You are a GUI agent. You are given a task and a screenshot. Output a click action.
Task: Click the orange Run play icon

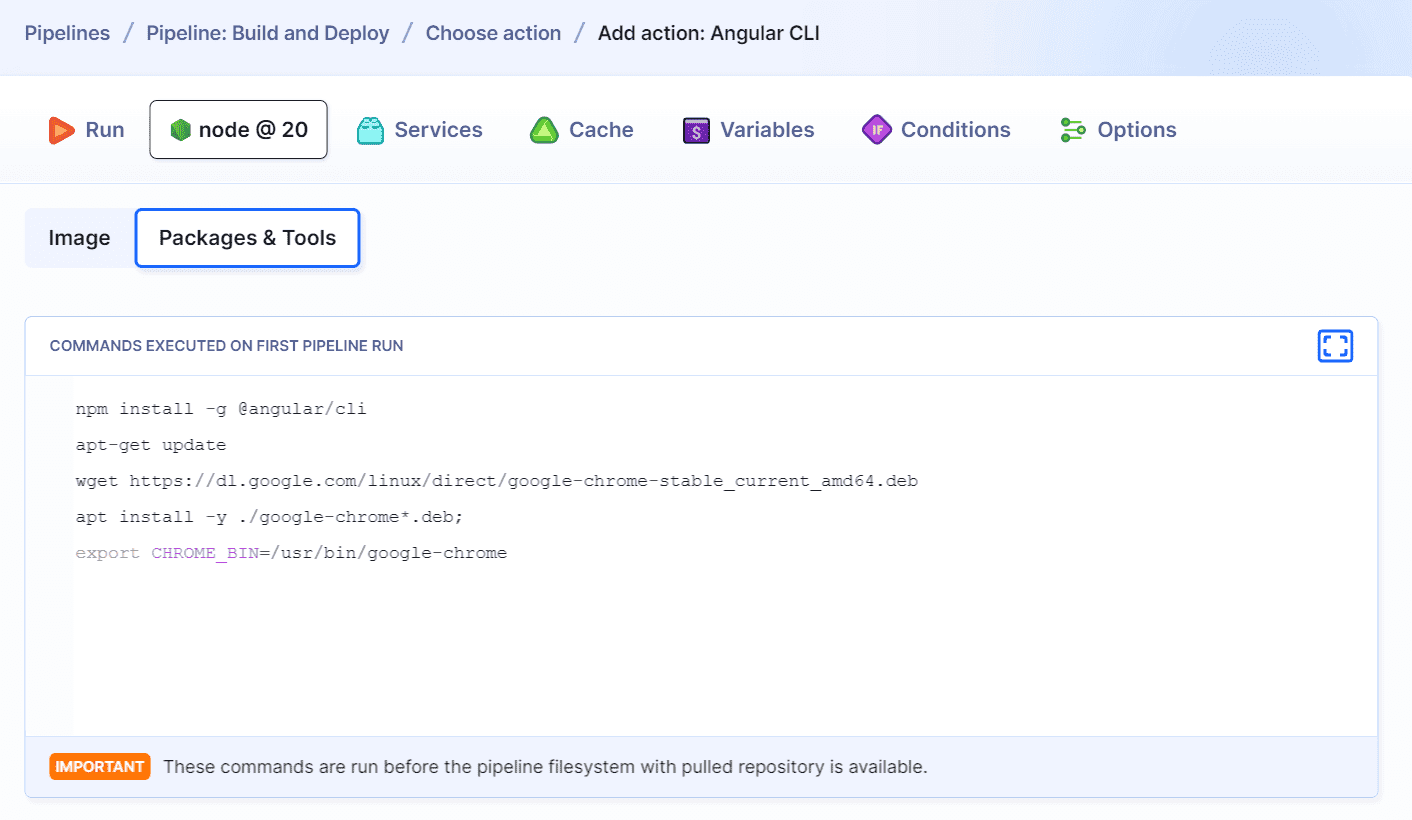click(x=62, y=130)
